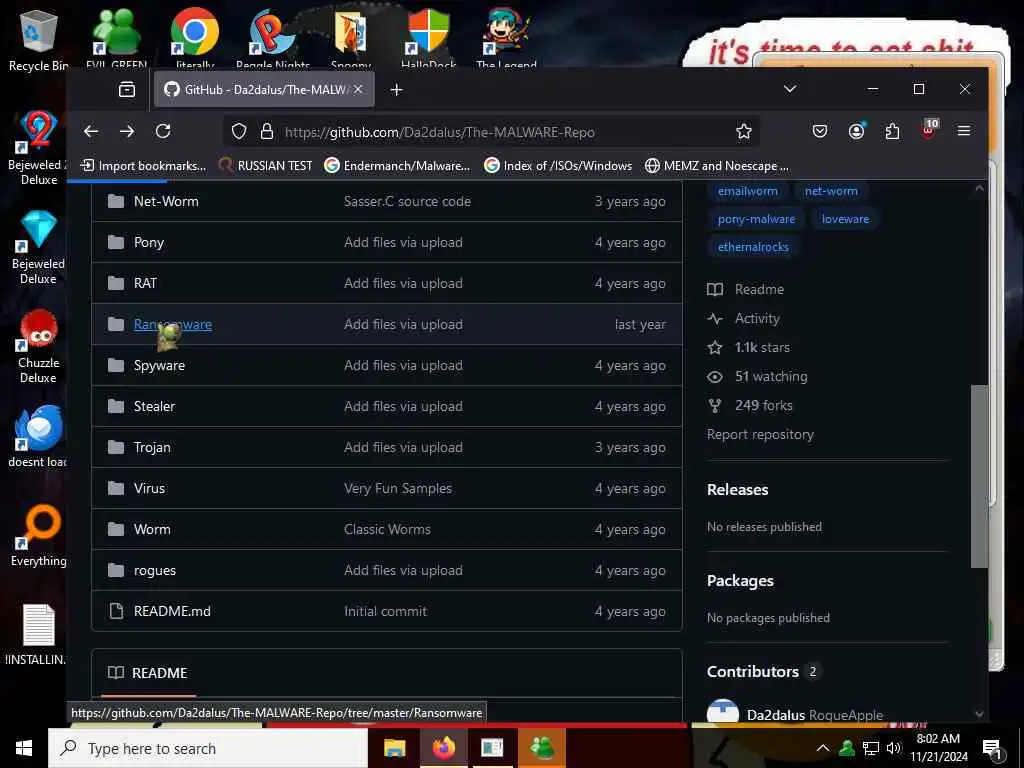This screenshot has width=1024, height=768.
Task: Select the GitHub - Da2dalus/The-MALW tab
Action: [x=264, y=89]
